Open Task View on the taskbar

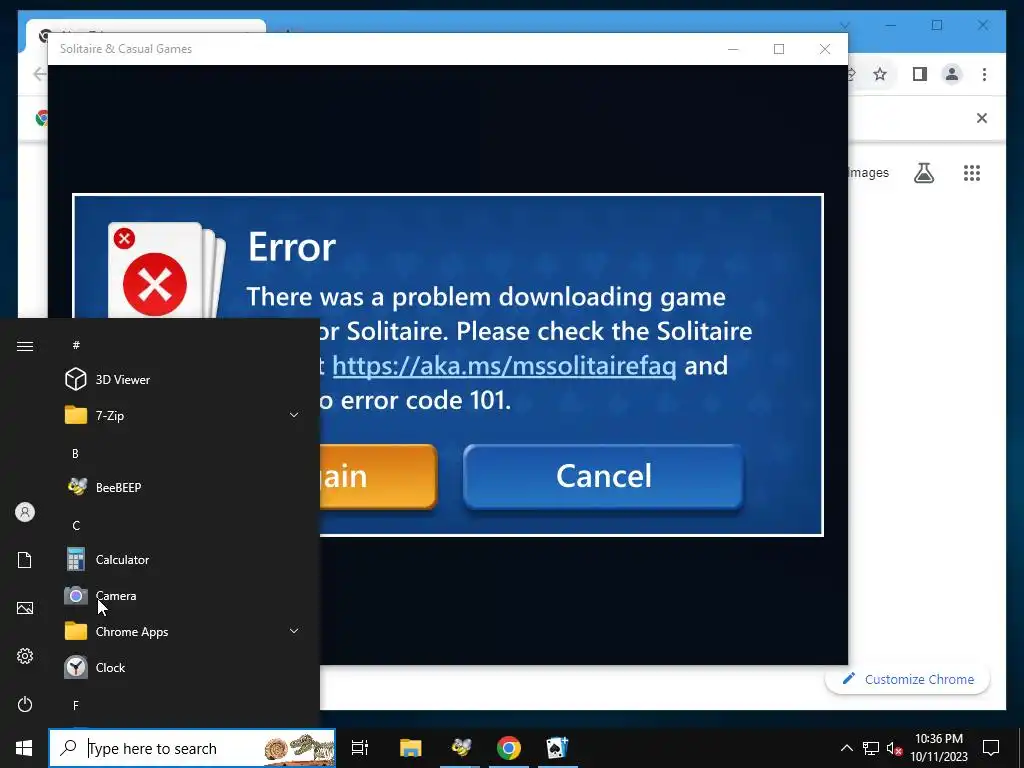click(360, 748)
